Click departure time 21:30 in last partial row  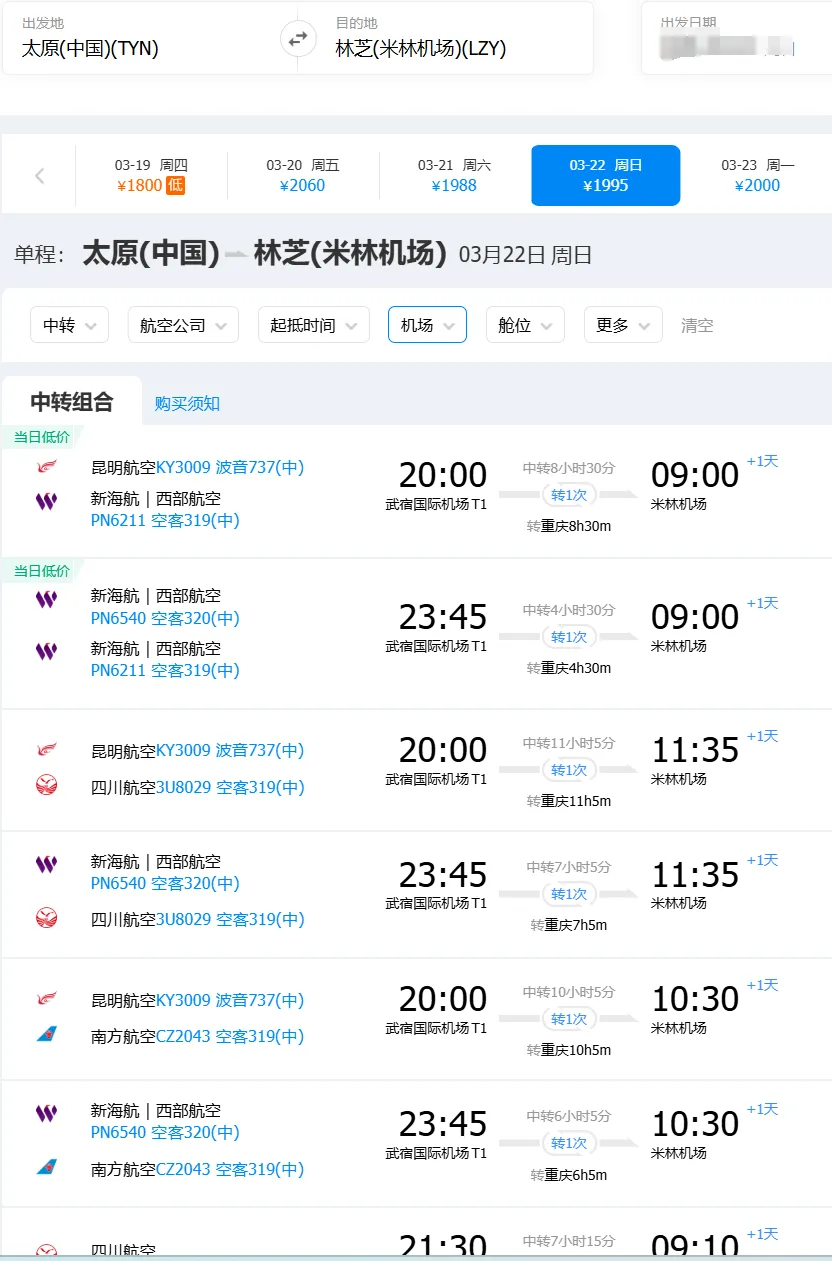pos(443,1245)
